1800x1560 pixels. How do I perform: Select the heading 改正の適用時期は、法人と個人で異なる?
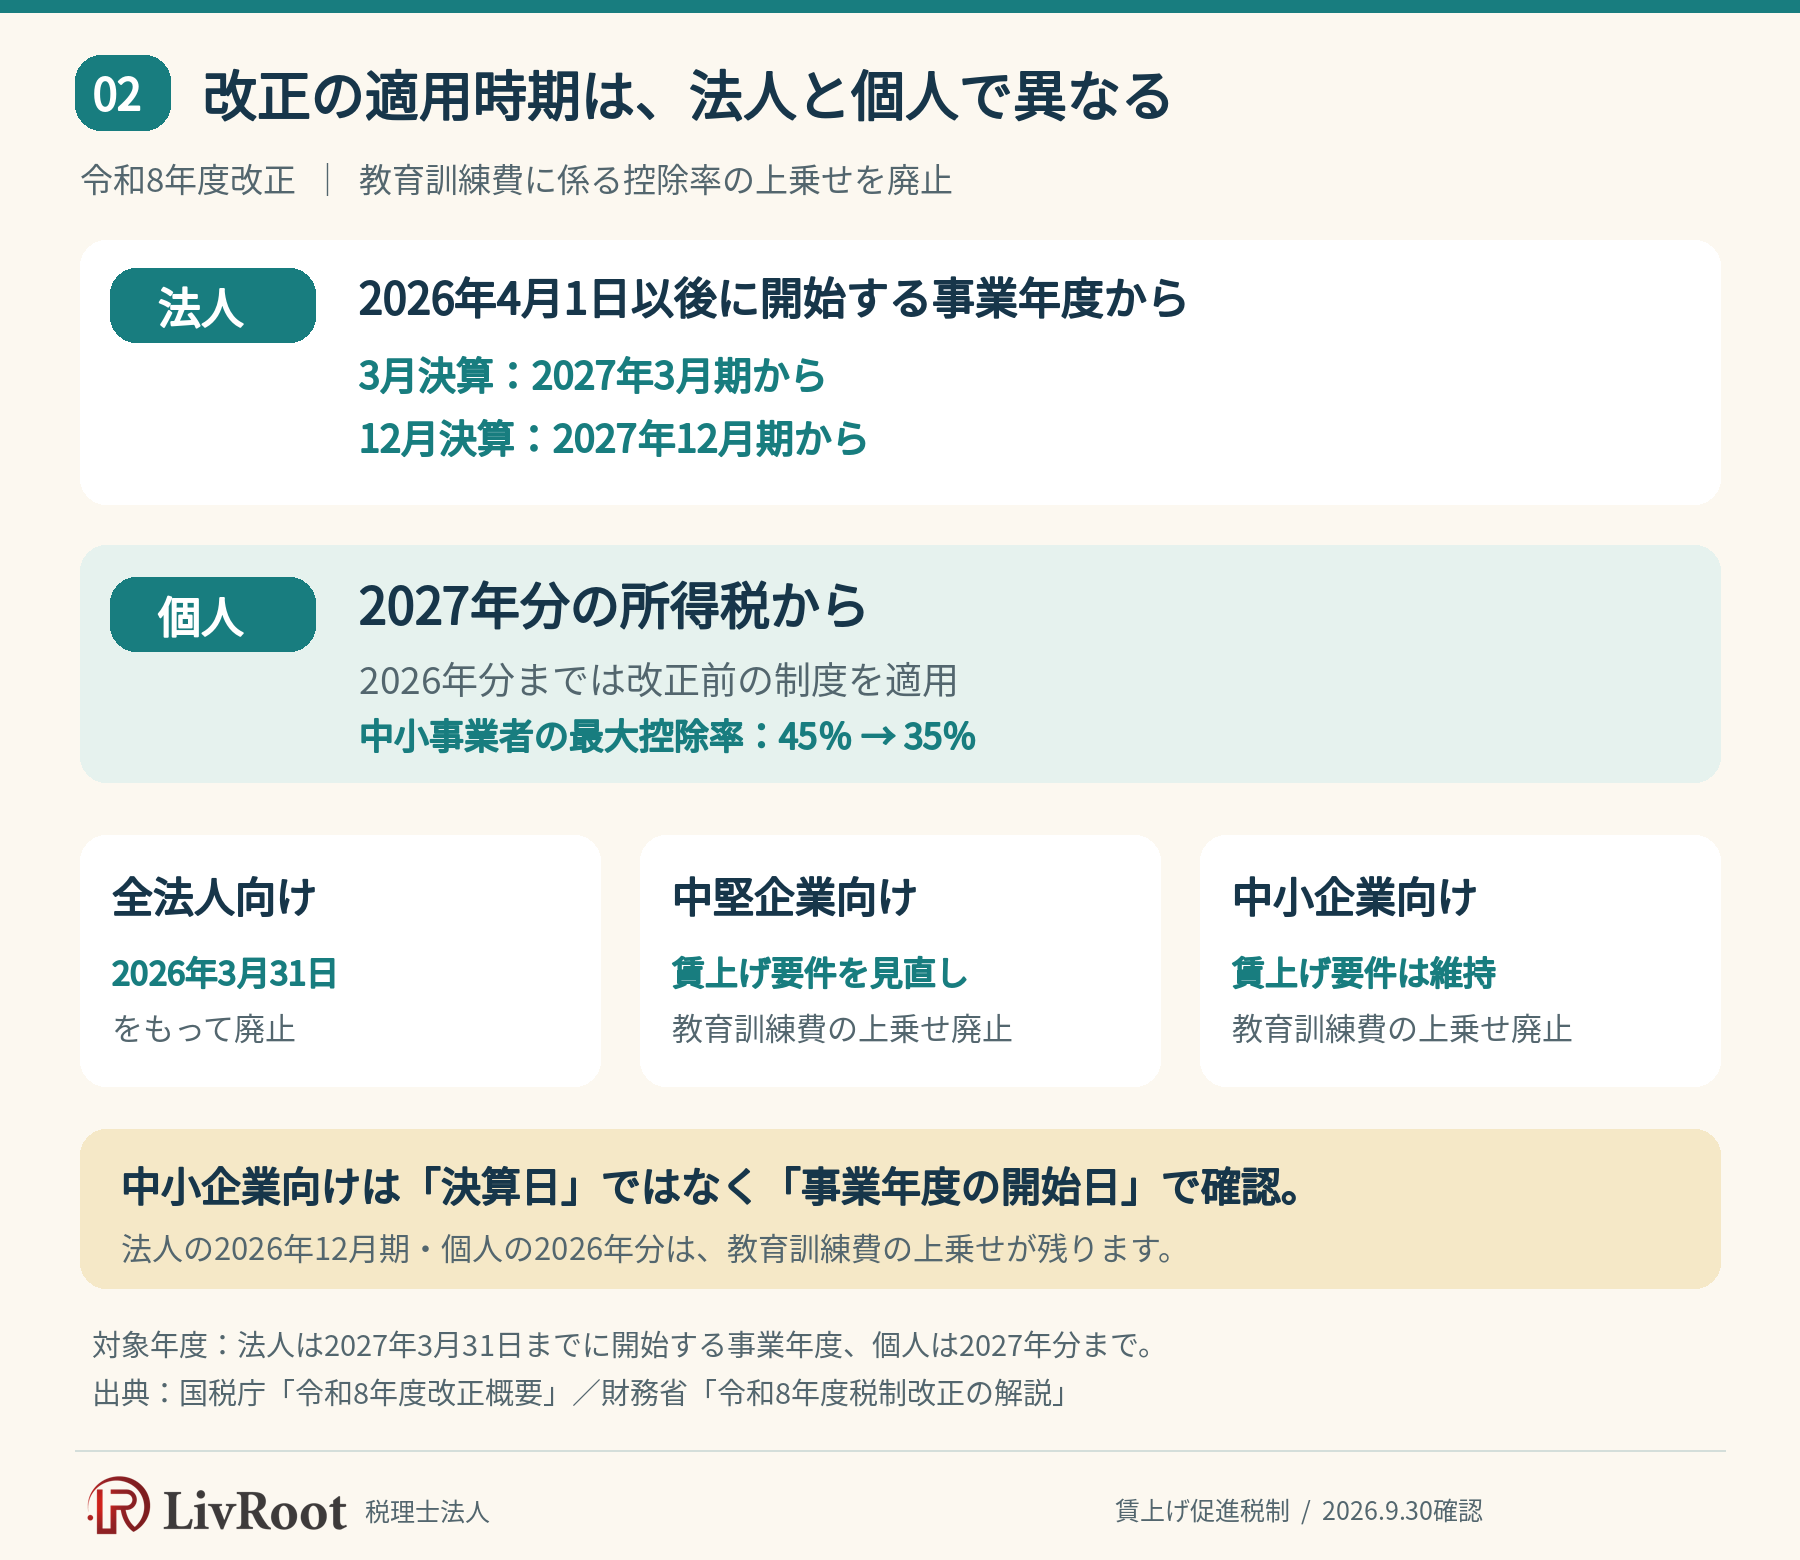[687, 96]
